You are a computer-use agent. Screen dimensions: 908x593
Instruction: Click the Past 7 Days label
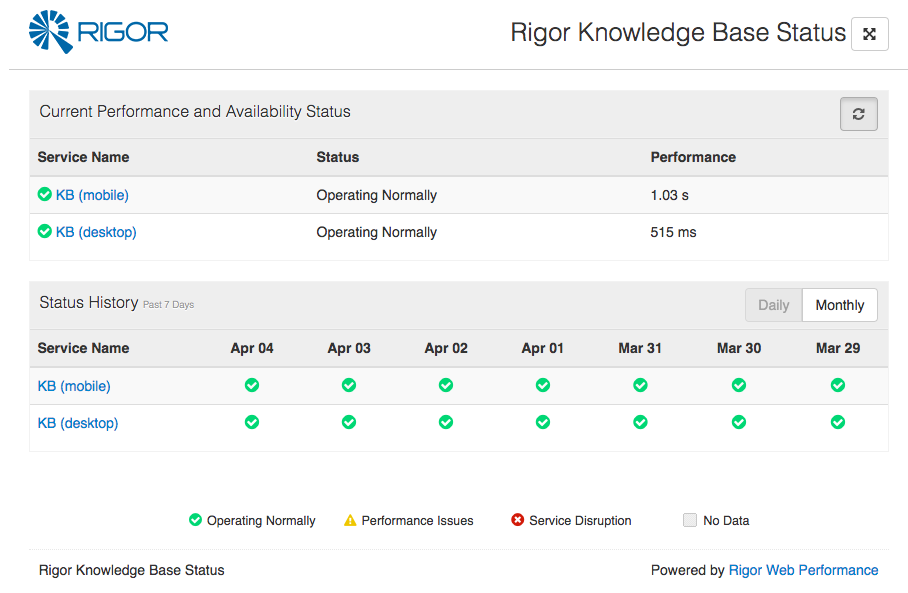point(169,305)
